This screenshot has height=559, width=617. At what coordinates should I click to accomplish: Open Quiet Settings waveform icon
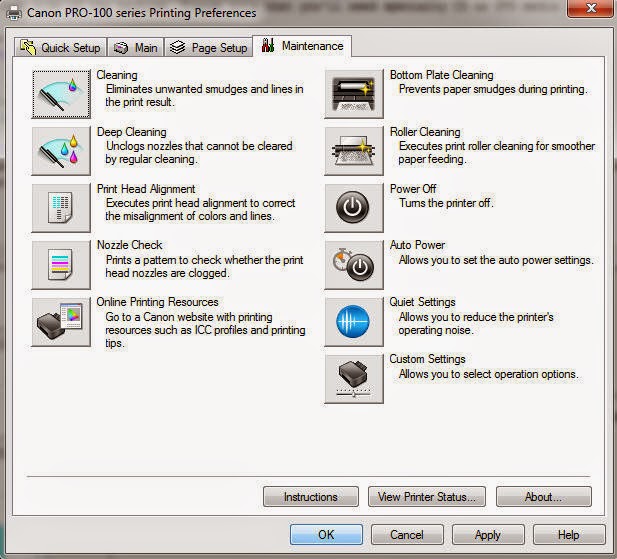pos(354,322)
